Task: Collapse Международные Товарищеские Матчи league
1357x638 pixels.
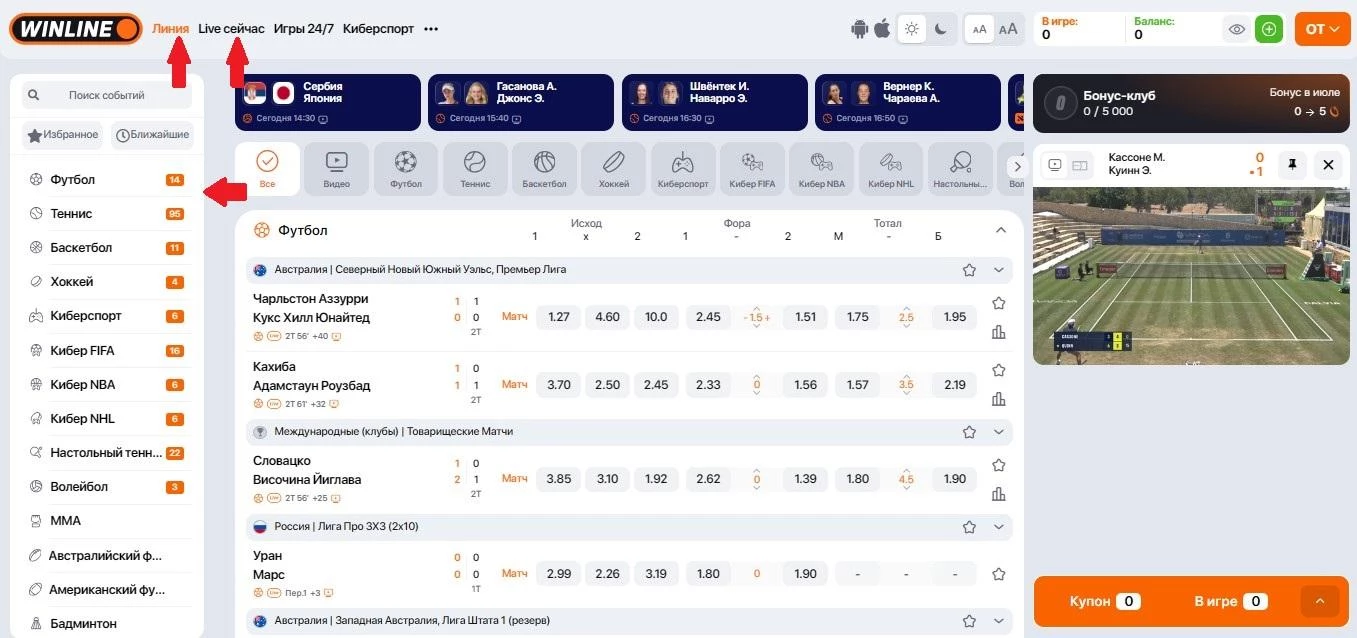Action: pyautogui.click(x=998, y=432)
